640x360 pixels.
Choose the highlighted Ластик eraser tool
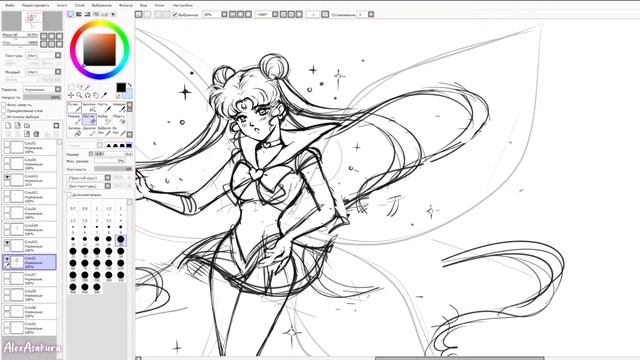[89, 119]
